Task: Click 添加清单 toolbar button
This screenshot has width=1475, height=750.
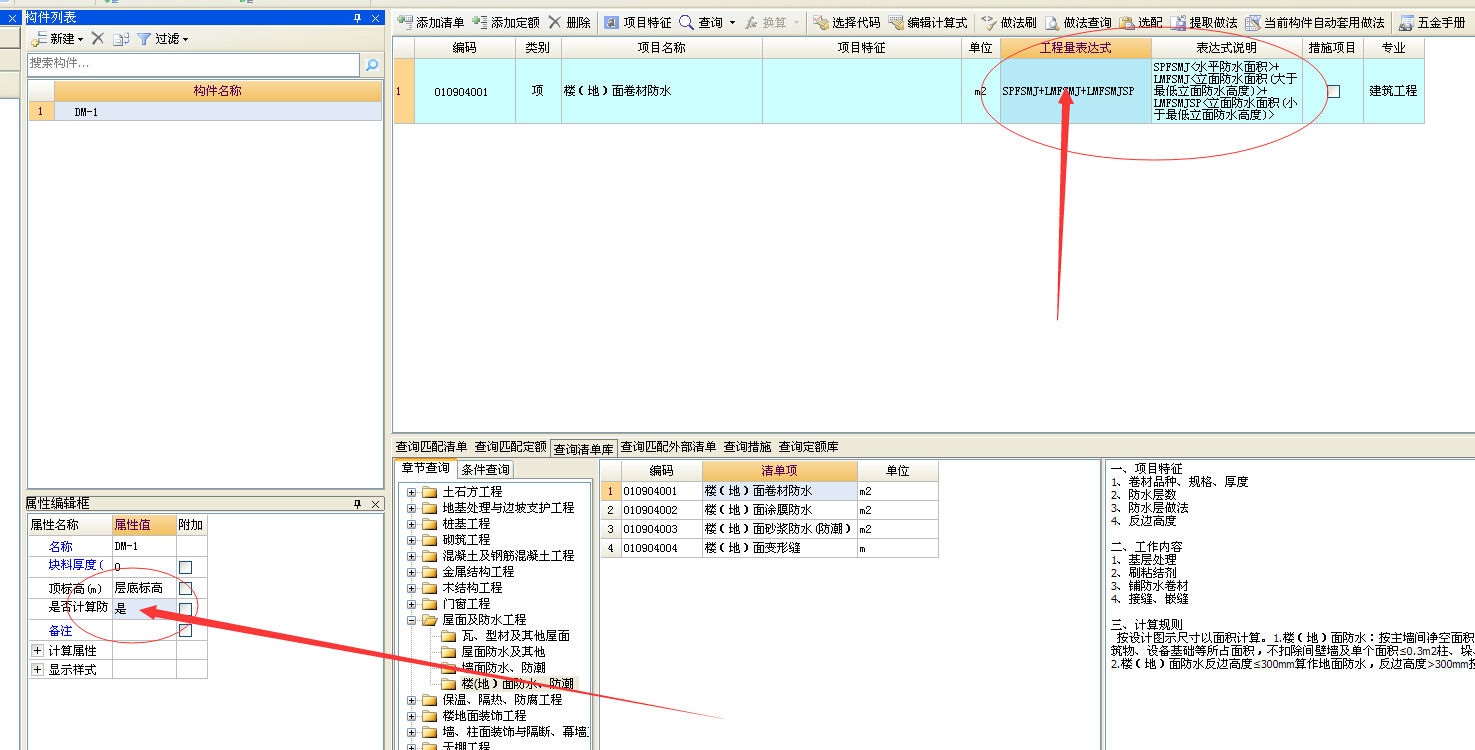Action: click(x=431, y=22)
